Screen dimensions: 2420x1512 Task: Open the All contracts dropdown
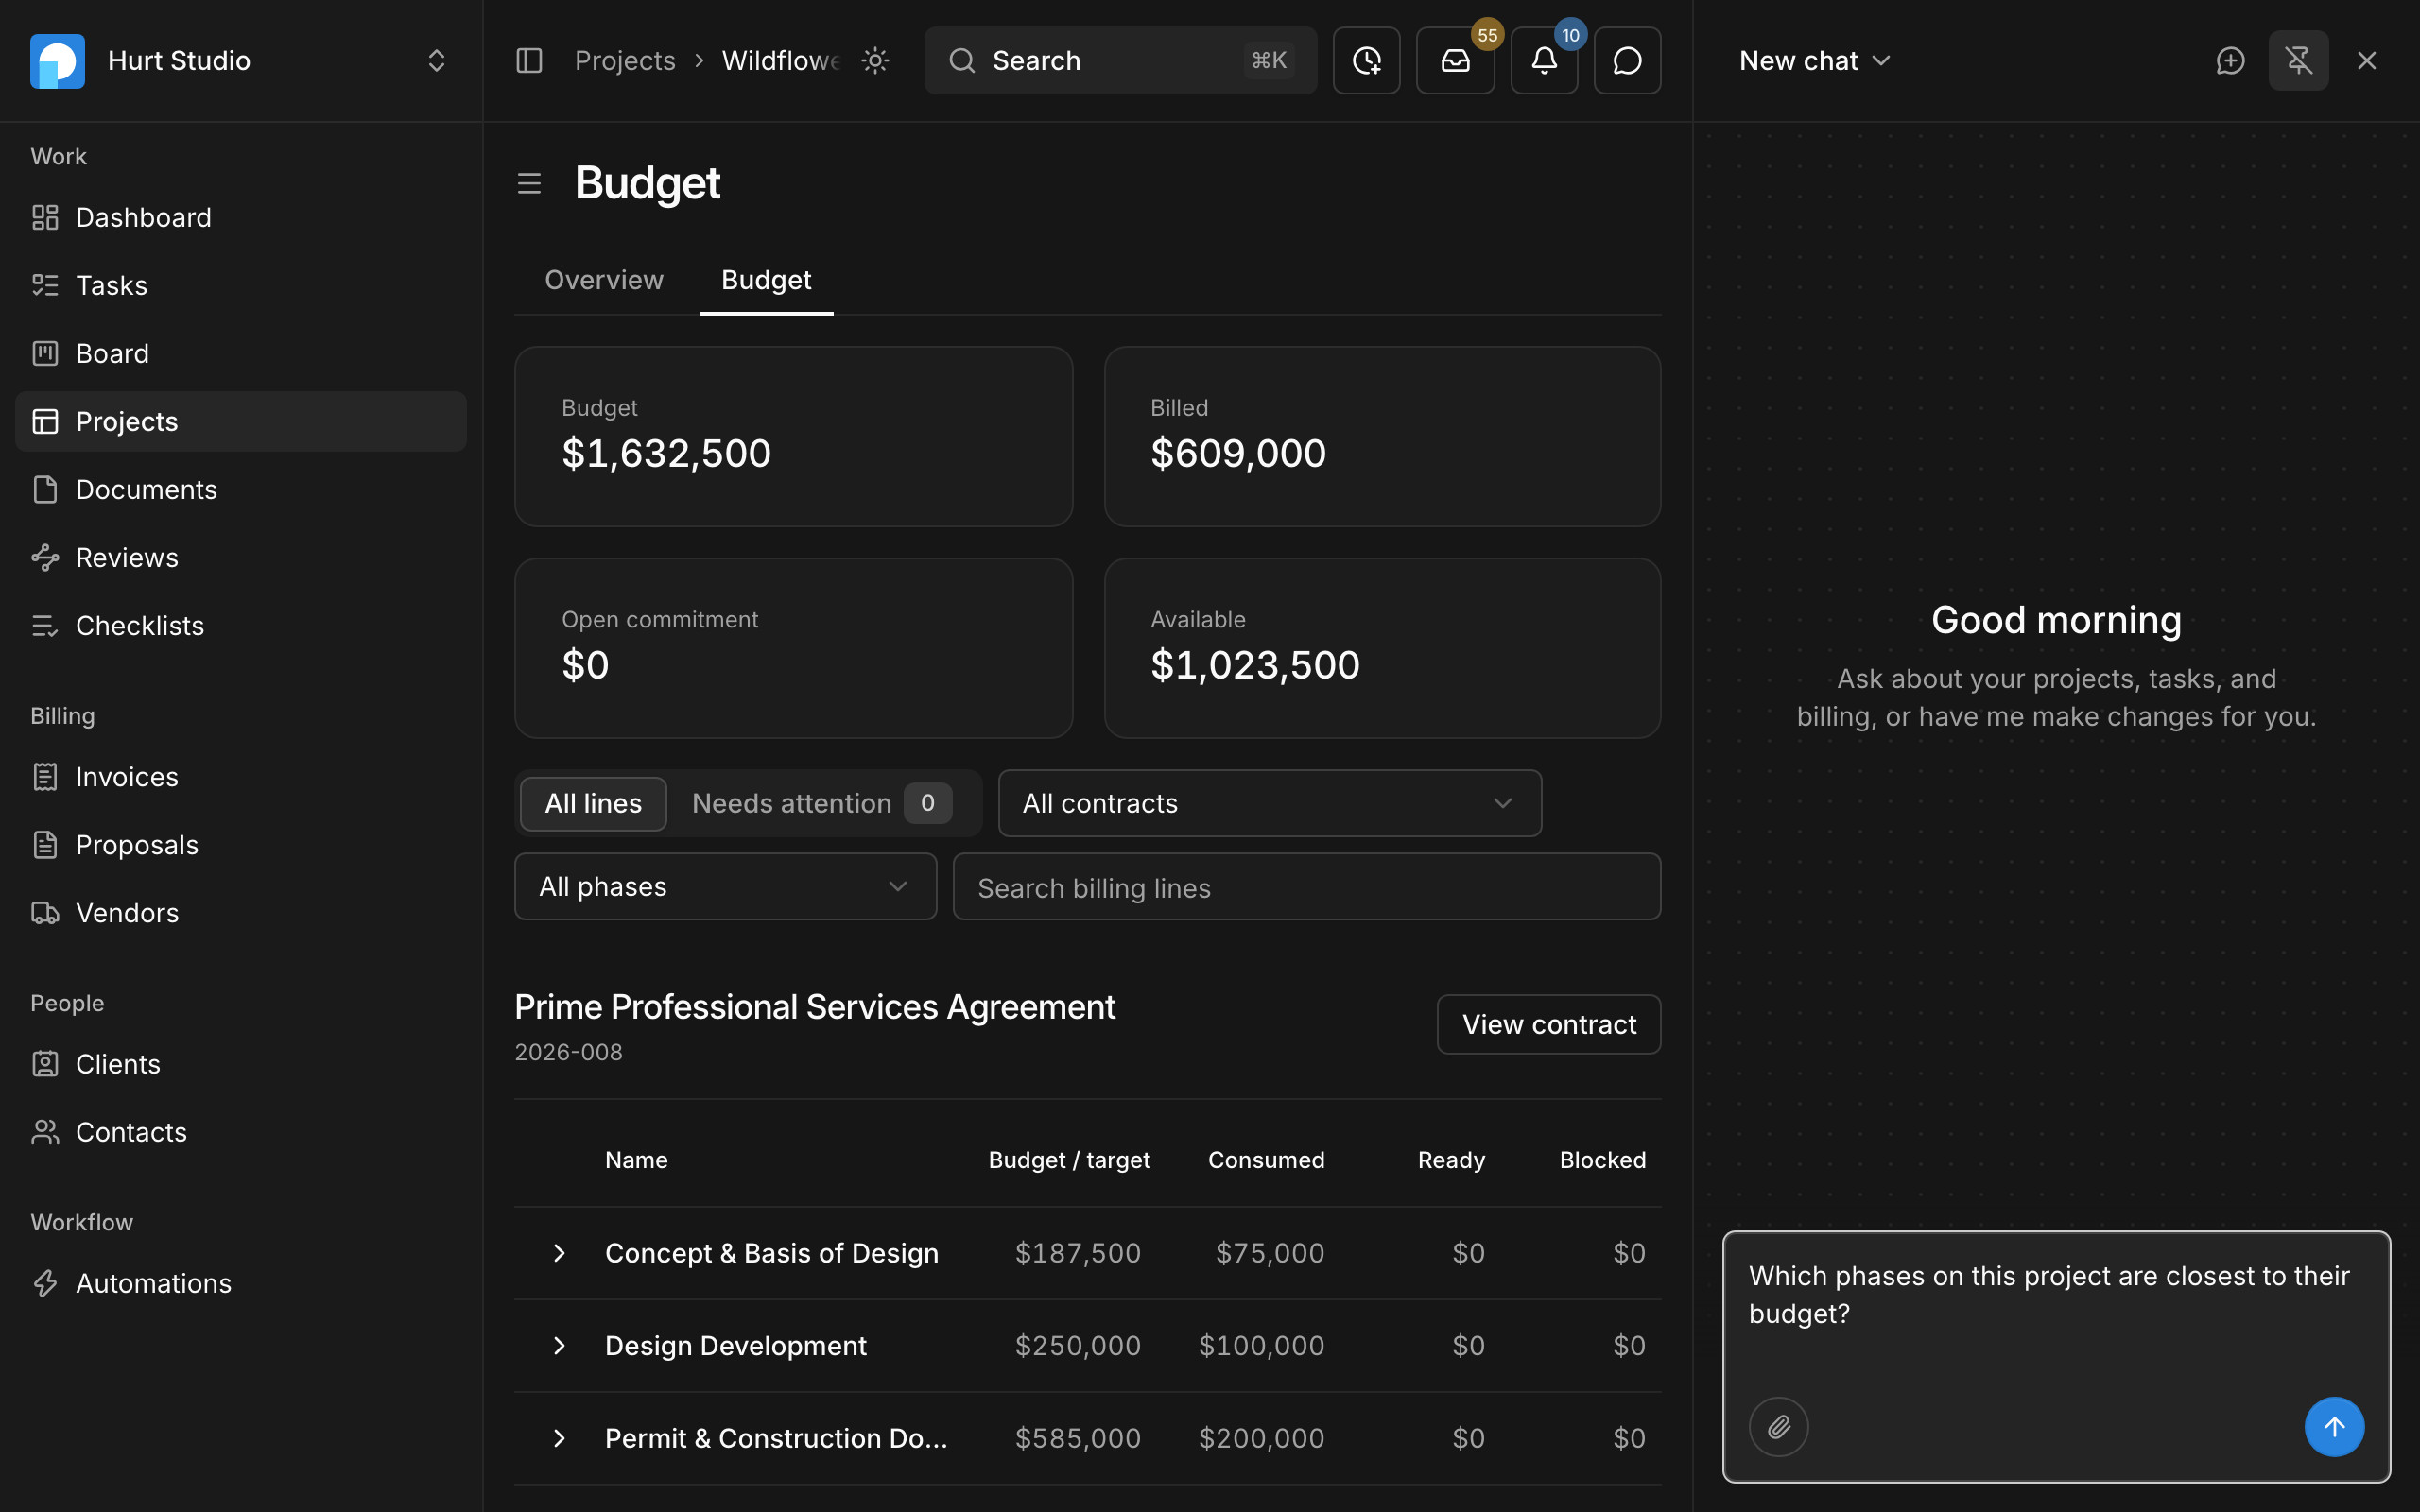(1269, 803)
